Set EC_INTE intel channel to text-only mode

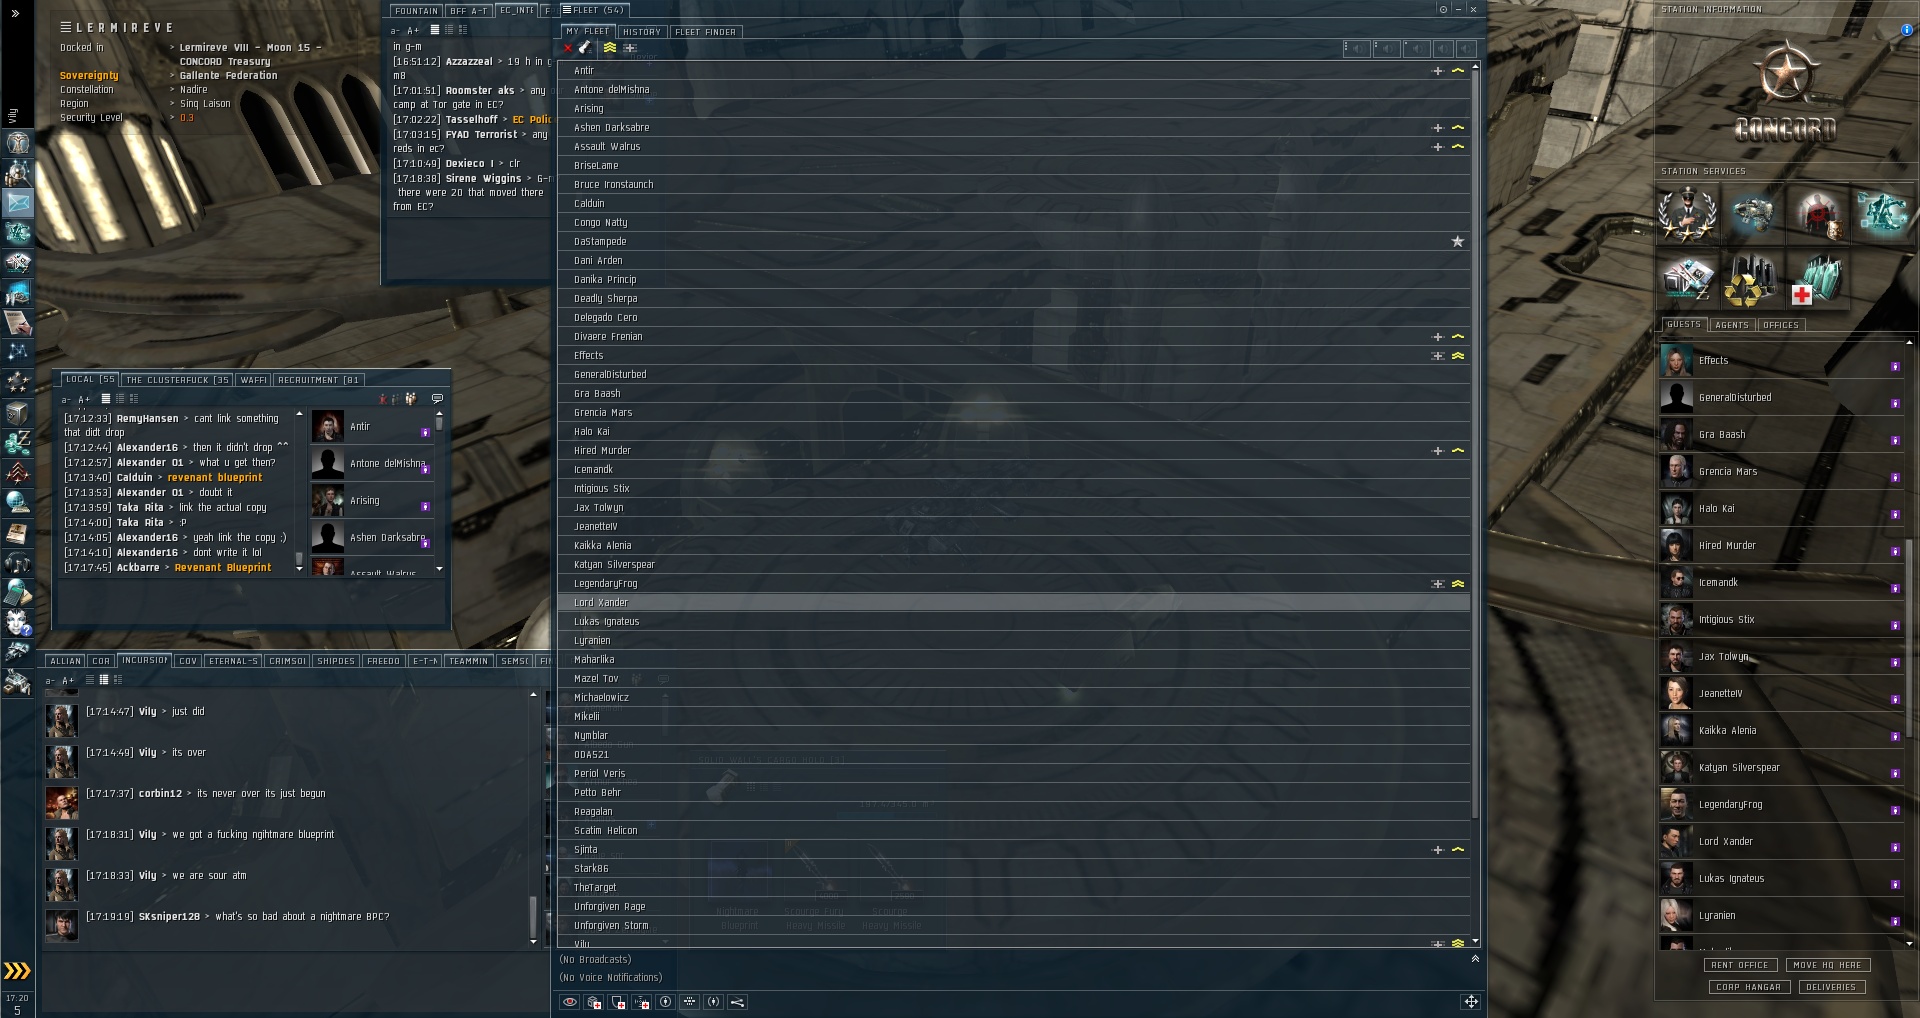click(435, 30)
